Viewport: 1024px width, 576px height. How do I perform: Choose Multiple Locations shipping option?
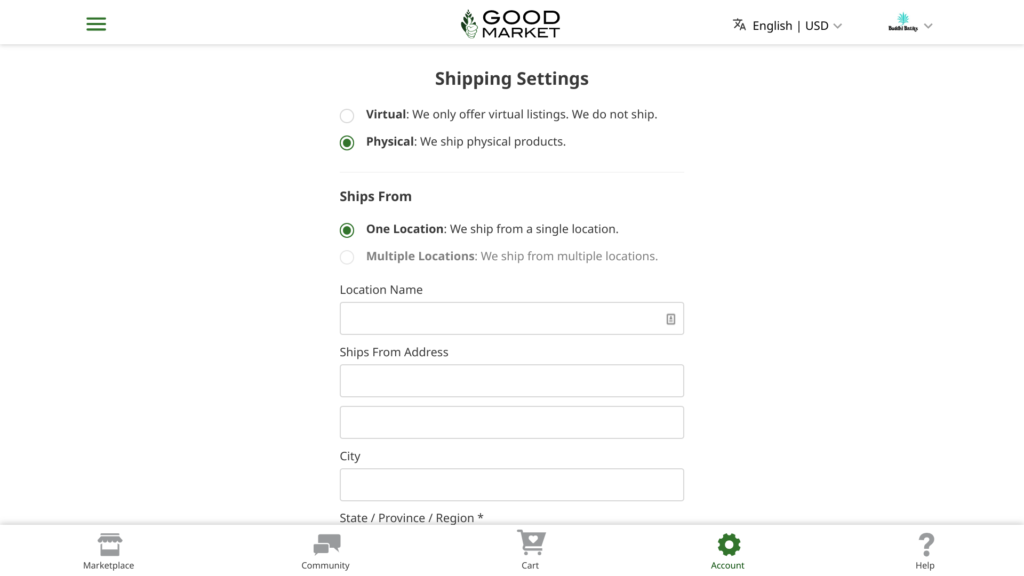coord(347,257)
